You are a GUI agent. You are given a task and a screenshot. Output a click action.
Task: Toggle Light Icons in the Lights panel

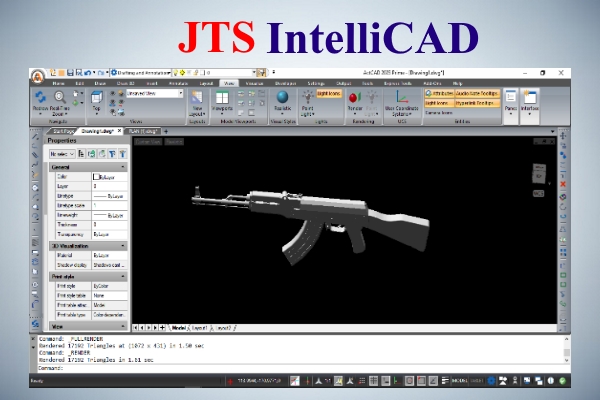(x=329, y=93)
